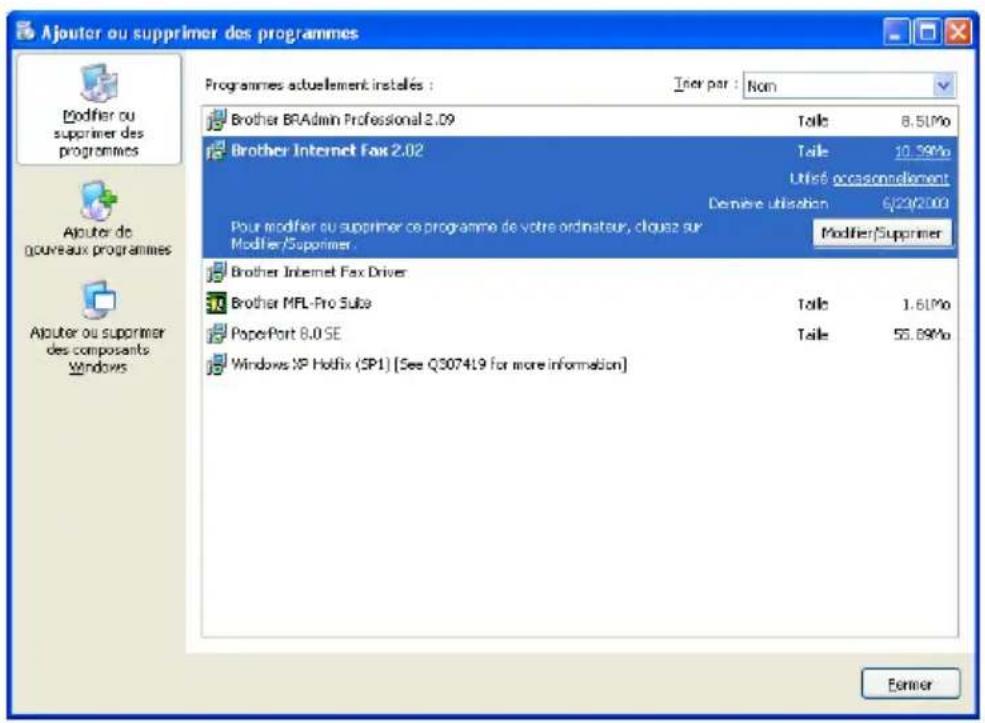The height and width of the screenshot is (723, 985).
Task: Open Ajouter ou supprimer des composants Windows icon
Action: (99, 300)
